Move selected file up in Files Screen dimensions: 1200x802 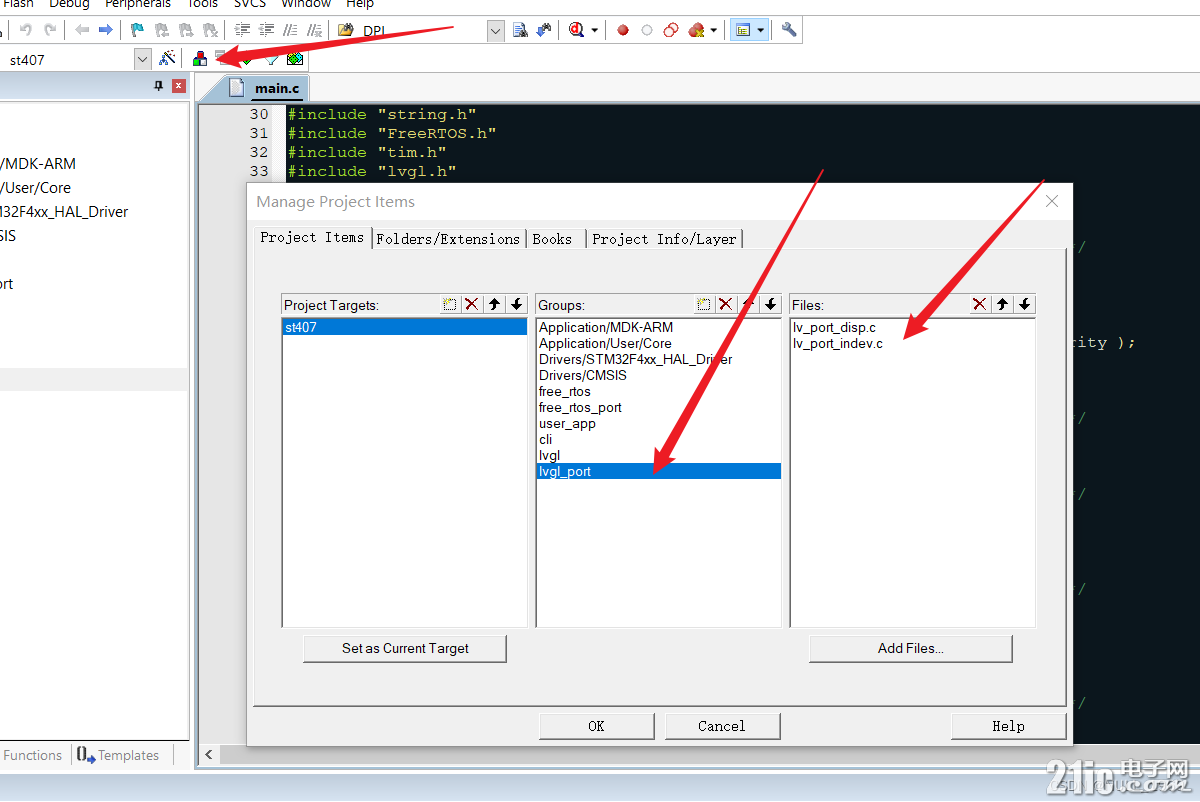coord(1002,304)
